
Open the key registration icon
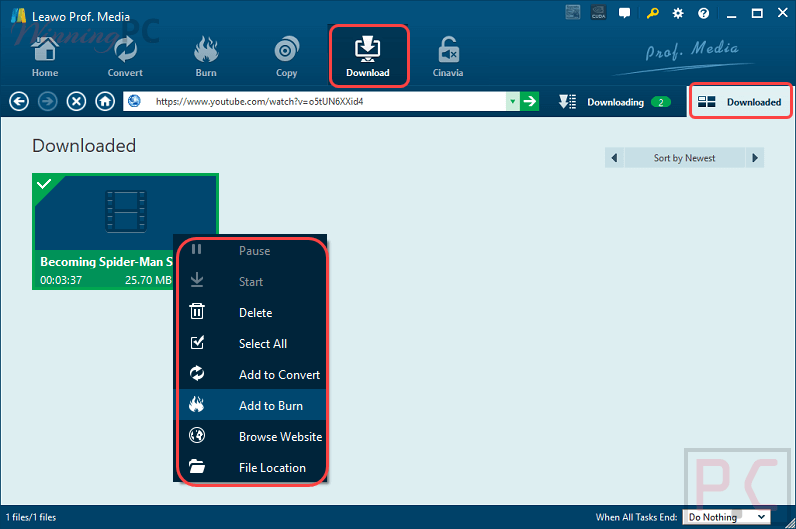point(652,13)
